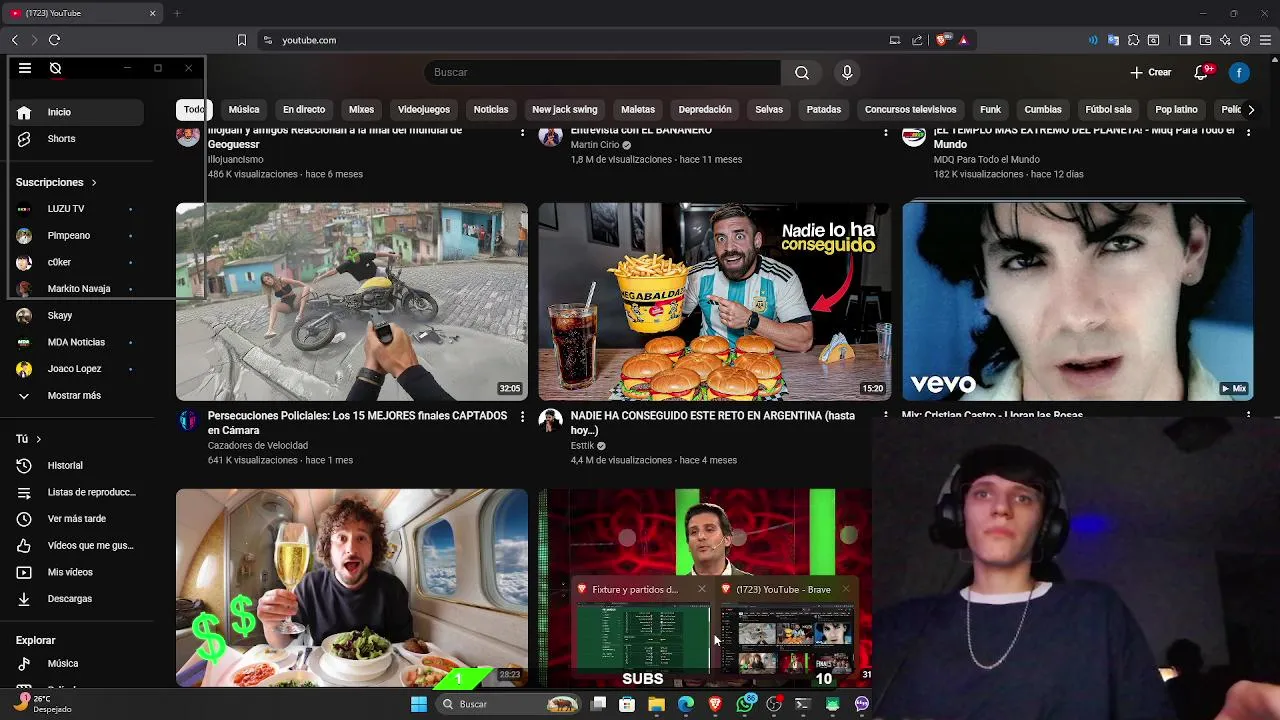Viewport: 1280px width, 720px height.
Task: Expand Mostrar más subscriptions
Action: click(75, 395)
